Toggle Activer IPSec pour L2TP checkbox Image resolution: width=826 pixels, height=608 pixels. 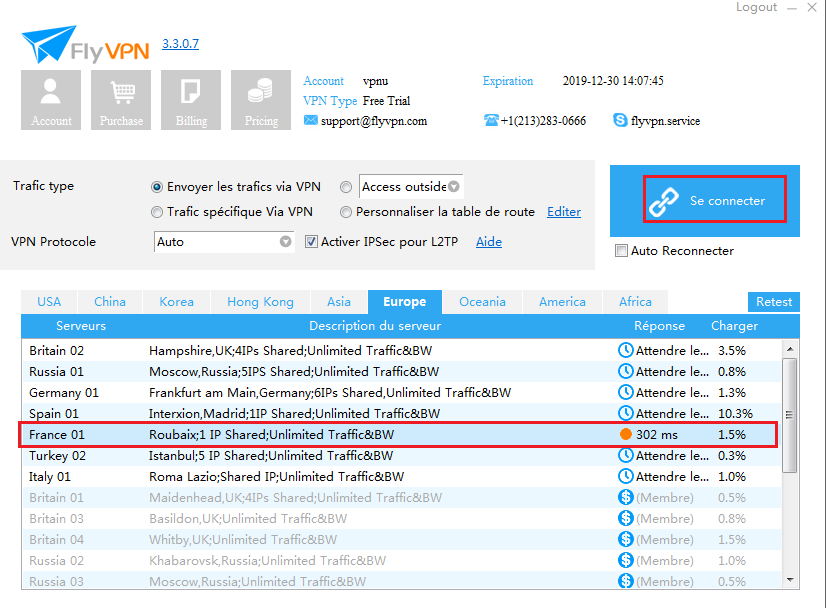tap(311, 242)
